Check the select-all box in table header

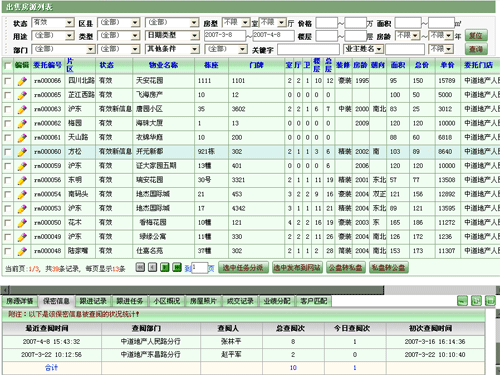tap(7, 66)
